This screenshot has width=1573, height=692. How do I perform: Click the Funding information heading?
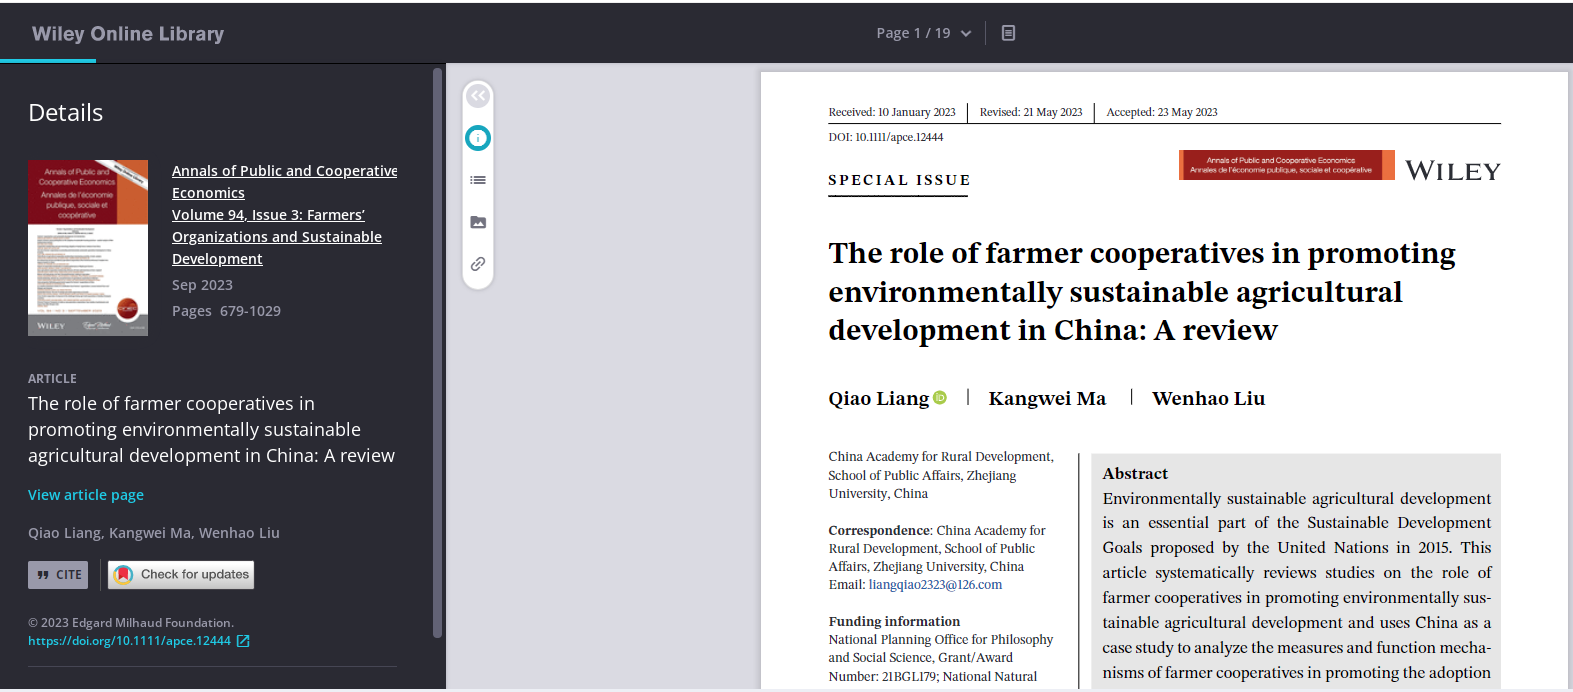[x=894, y=621]
